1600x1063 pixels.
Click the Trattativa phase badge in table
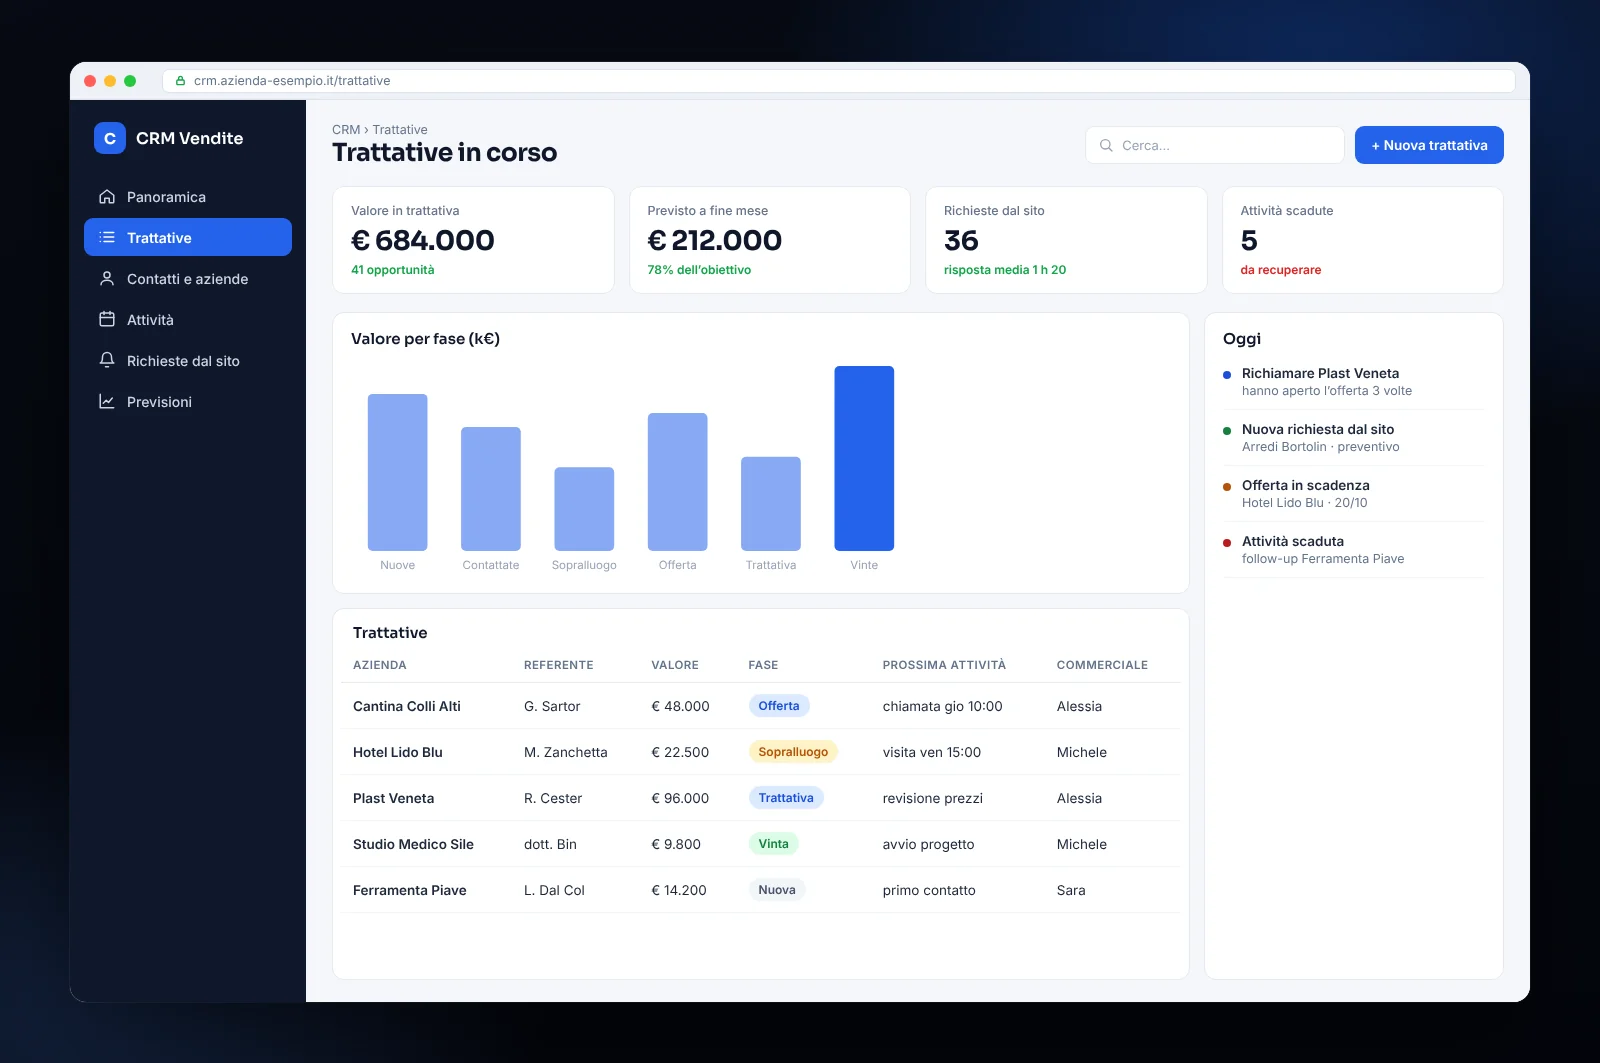[x=786, y=798]
